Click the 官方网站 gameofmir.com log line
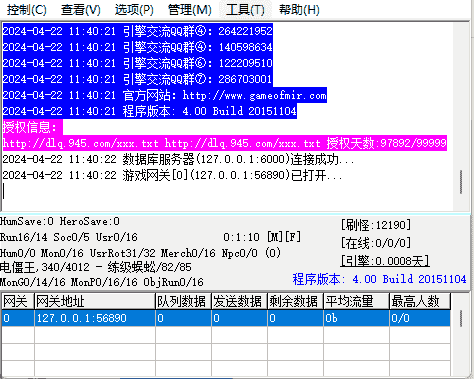This screenshot has width=474, height=379. coord(165,95)
